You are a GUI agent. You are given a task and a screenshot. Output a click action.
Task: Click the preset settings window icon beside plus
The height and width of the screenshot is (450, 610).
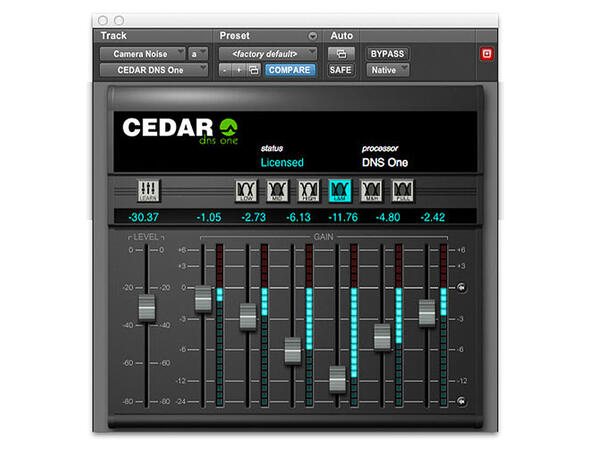pyautogui.click(x=254, y=70)
